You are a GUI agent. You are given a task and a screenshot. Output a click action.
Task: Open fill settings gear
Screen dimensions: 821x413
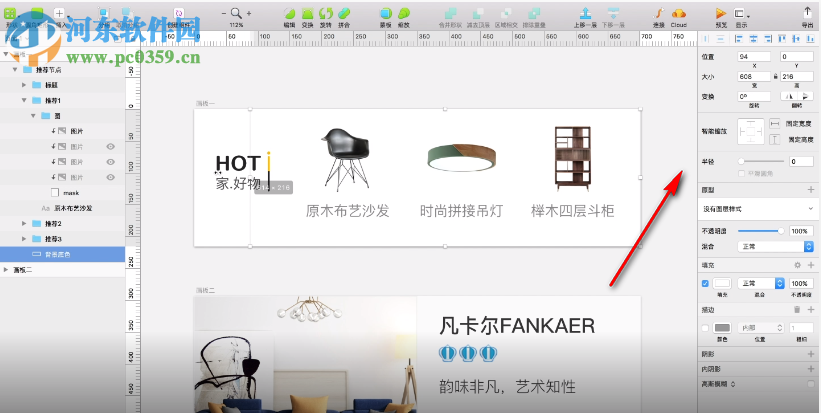tap(797, 265)
